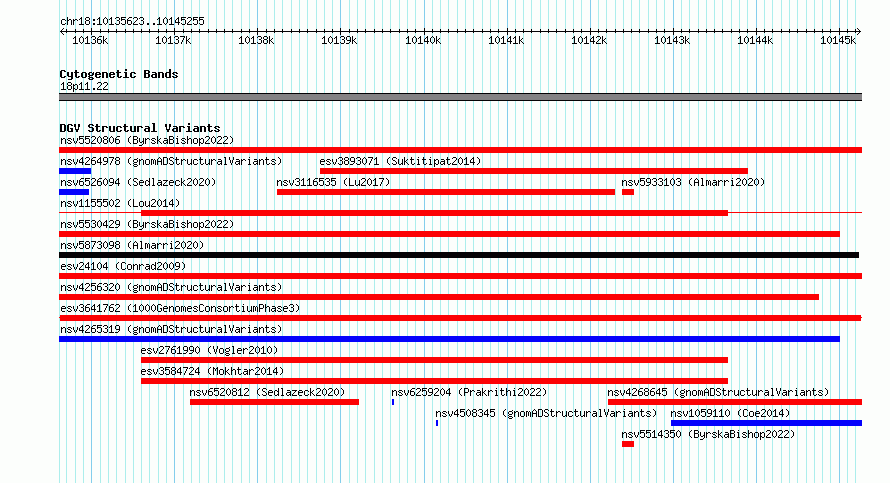
Task: Open nsv5530429 (ByrskaBishop2022) label
Action: (x=147, y=224)
